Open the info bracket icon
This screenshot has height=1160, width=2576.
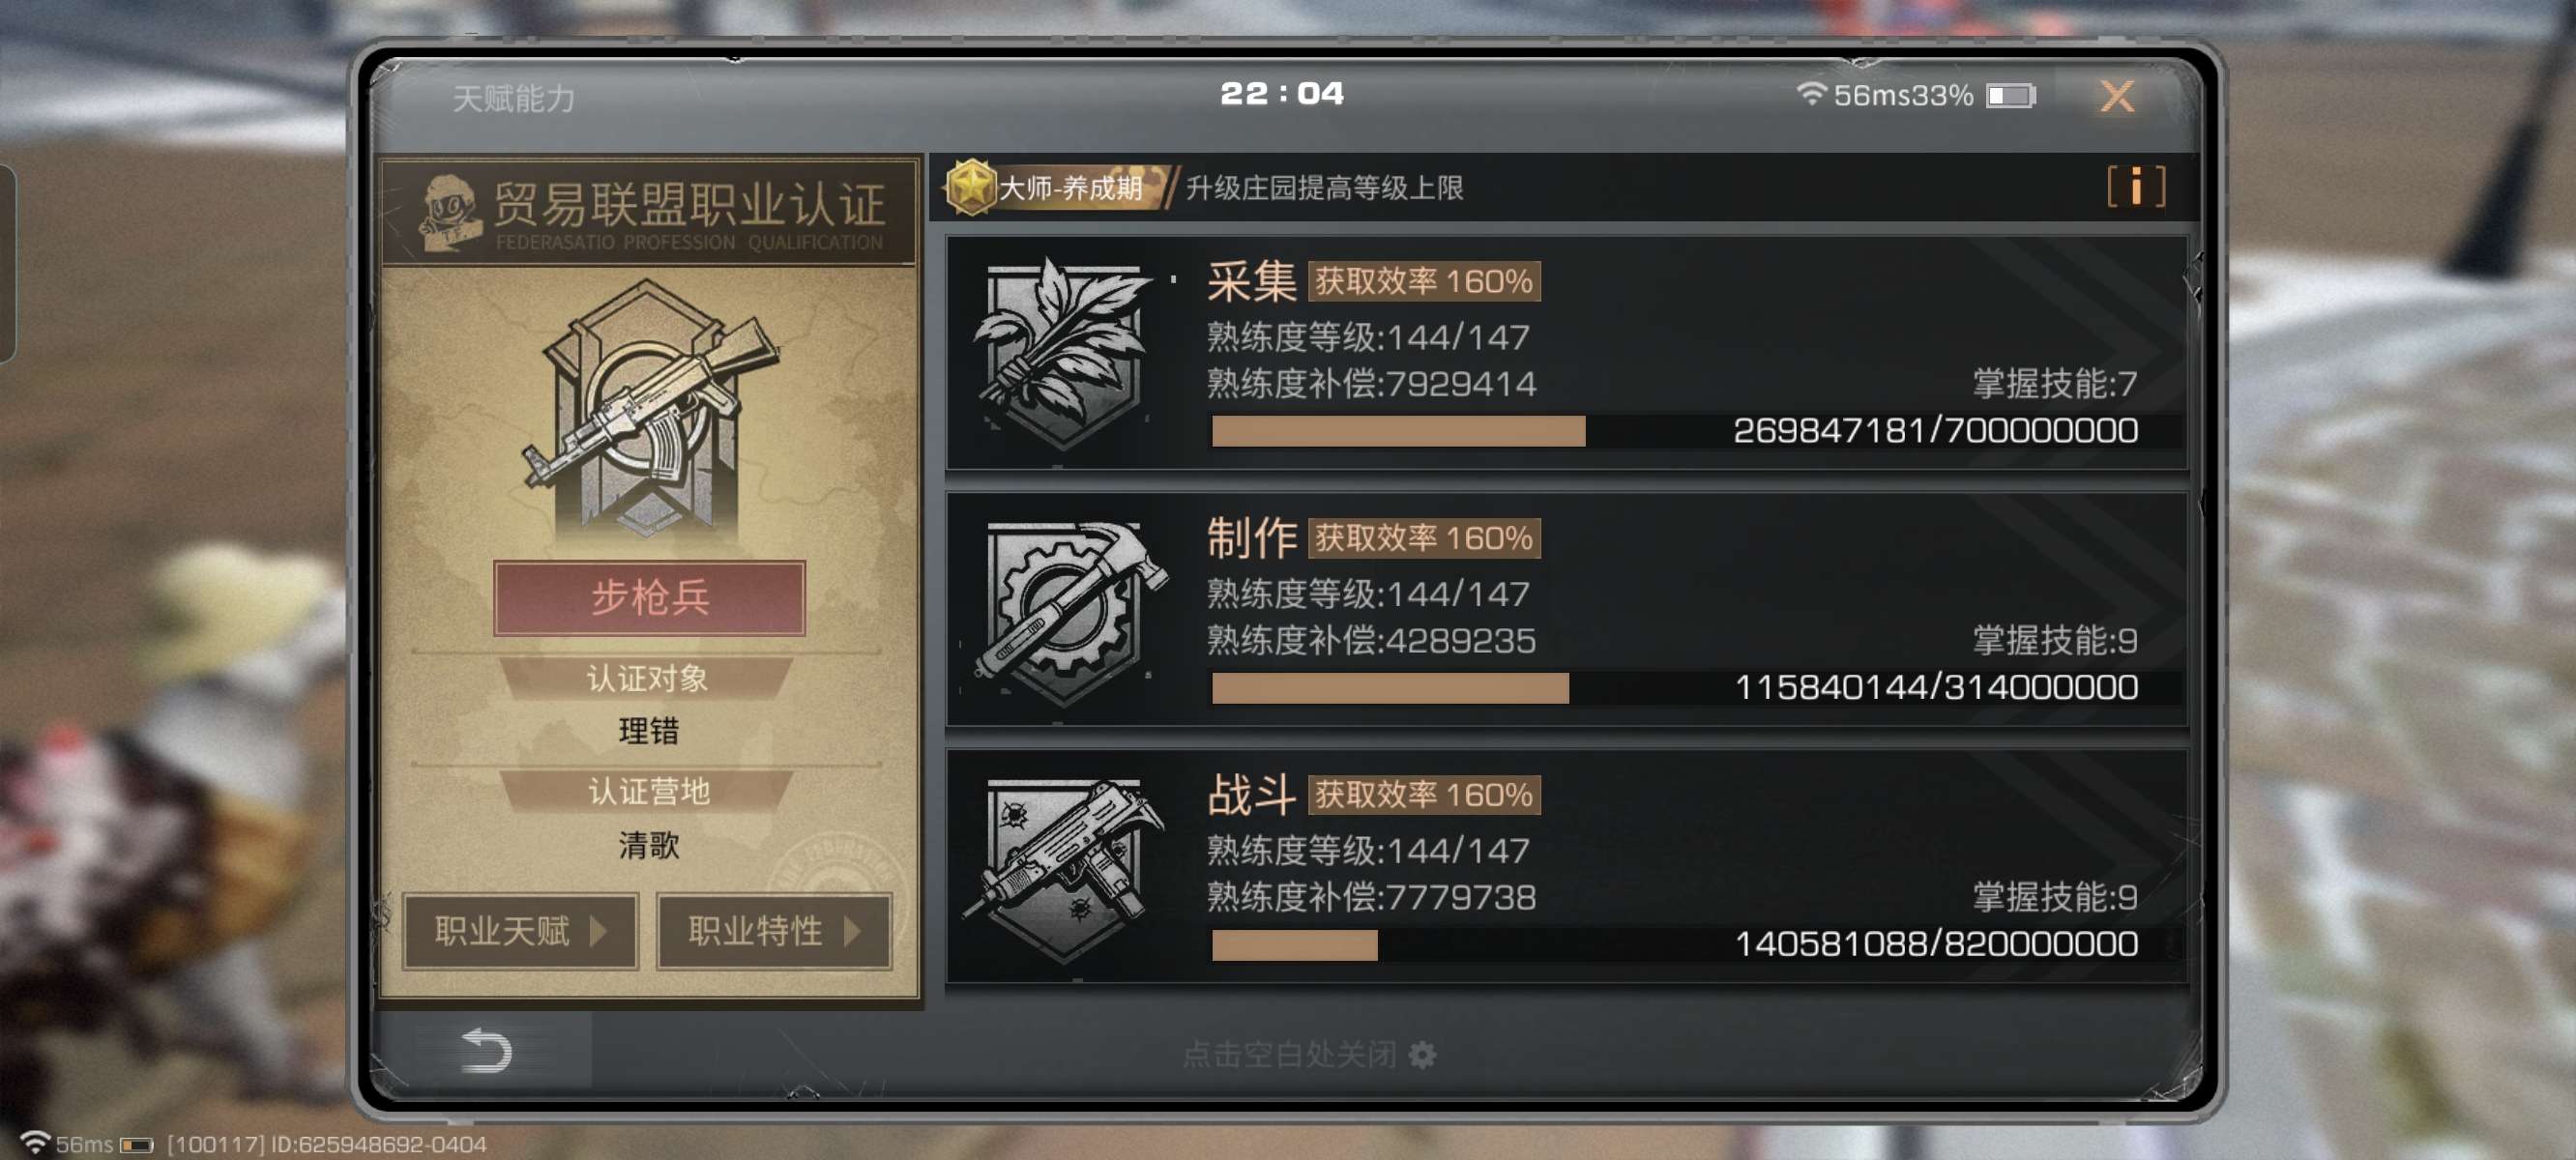2136,187
